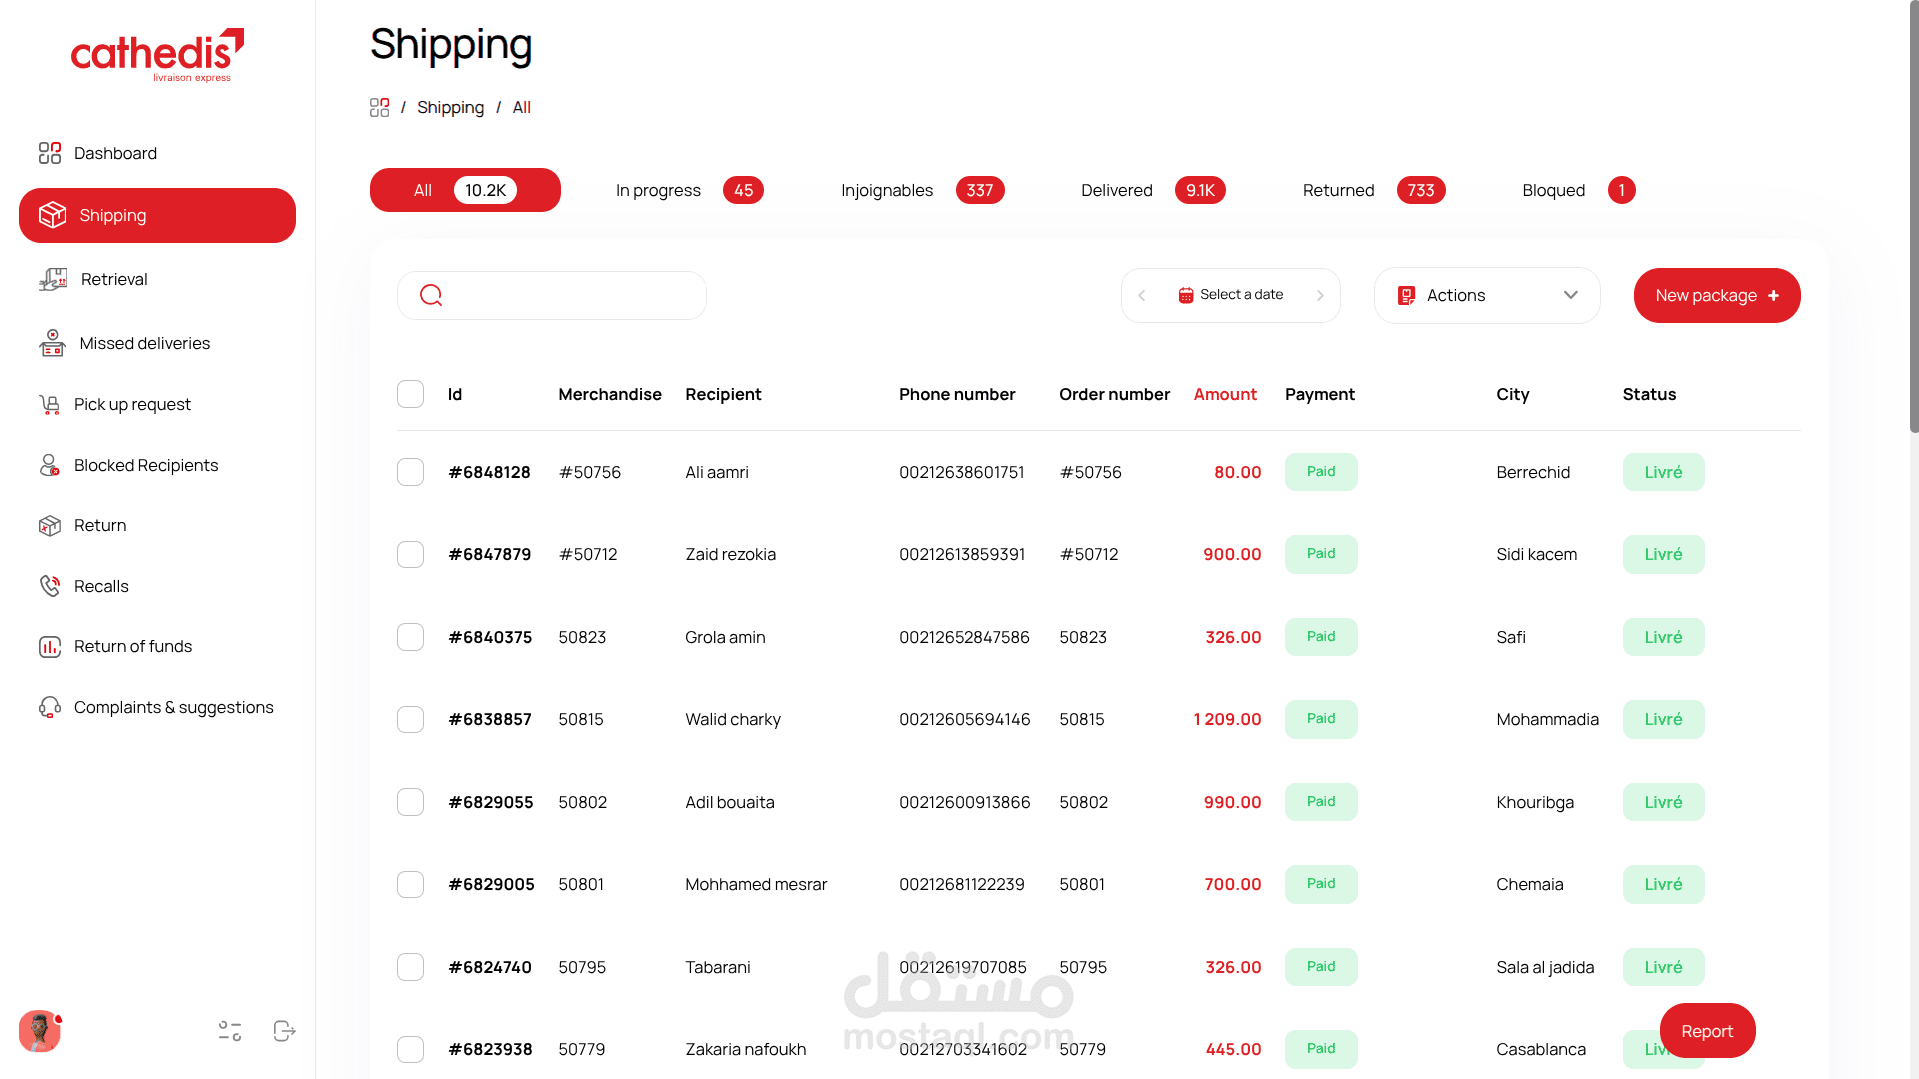Check the row #6840375 checkbox
Image resolution: width=1919 pixels, height=1079 pixels.
point(410,637)
